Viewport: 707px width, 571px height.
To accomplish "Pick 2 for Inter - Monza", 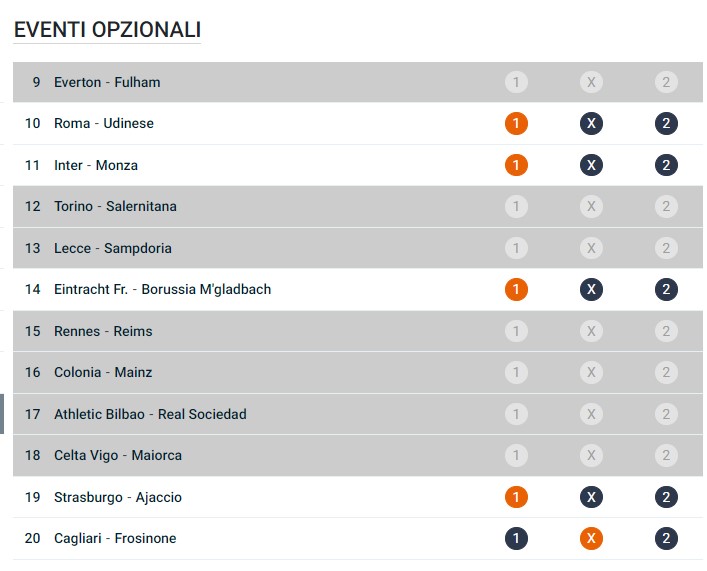I will (x=667, y=165).
